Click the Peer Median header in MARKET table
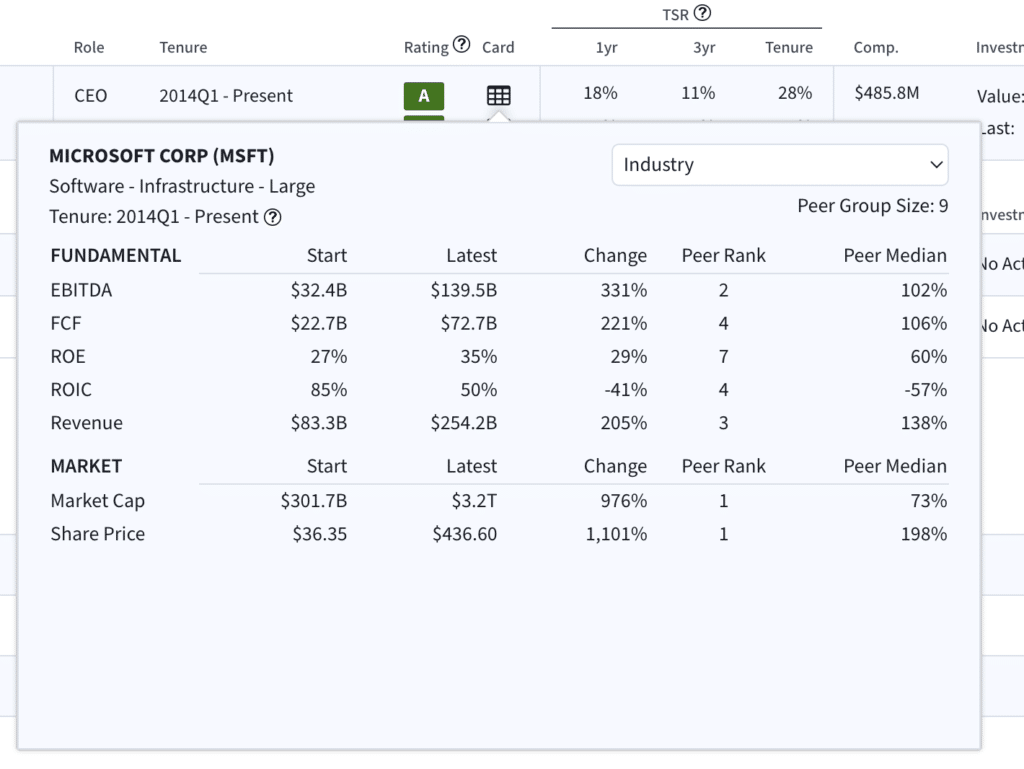Image resolution: width=1024 pixels, height=769 pixels. [895, 466]
